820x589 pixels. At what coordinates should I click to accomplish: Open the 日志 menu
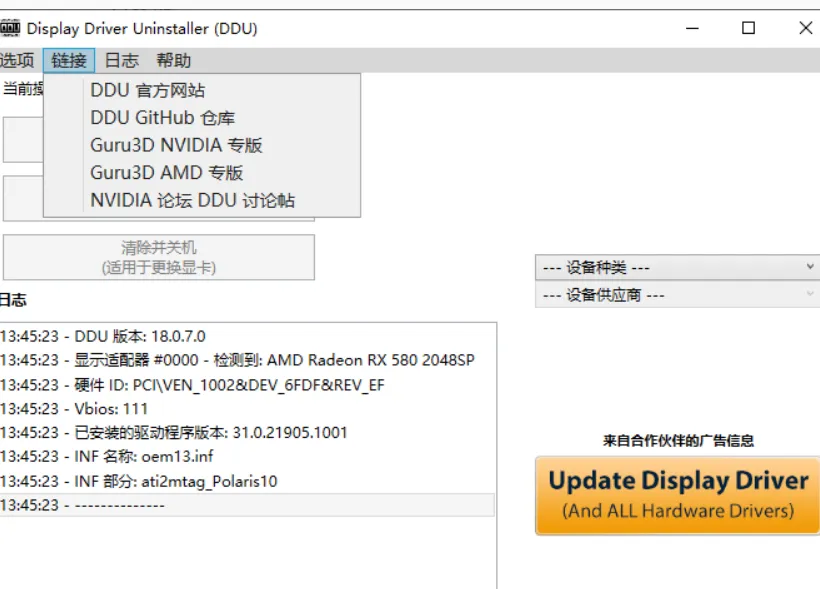[x=121, y=61]
